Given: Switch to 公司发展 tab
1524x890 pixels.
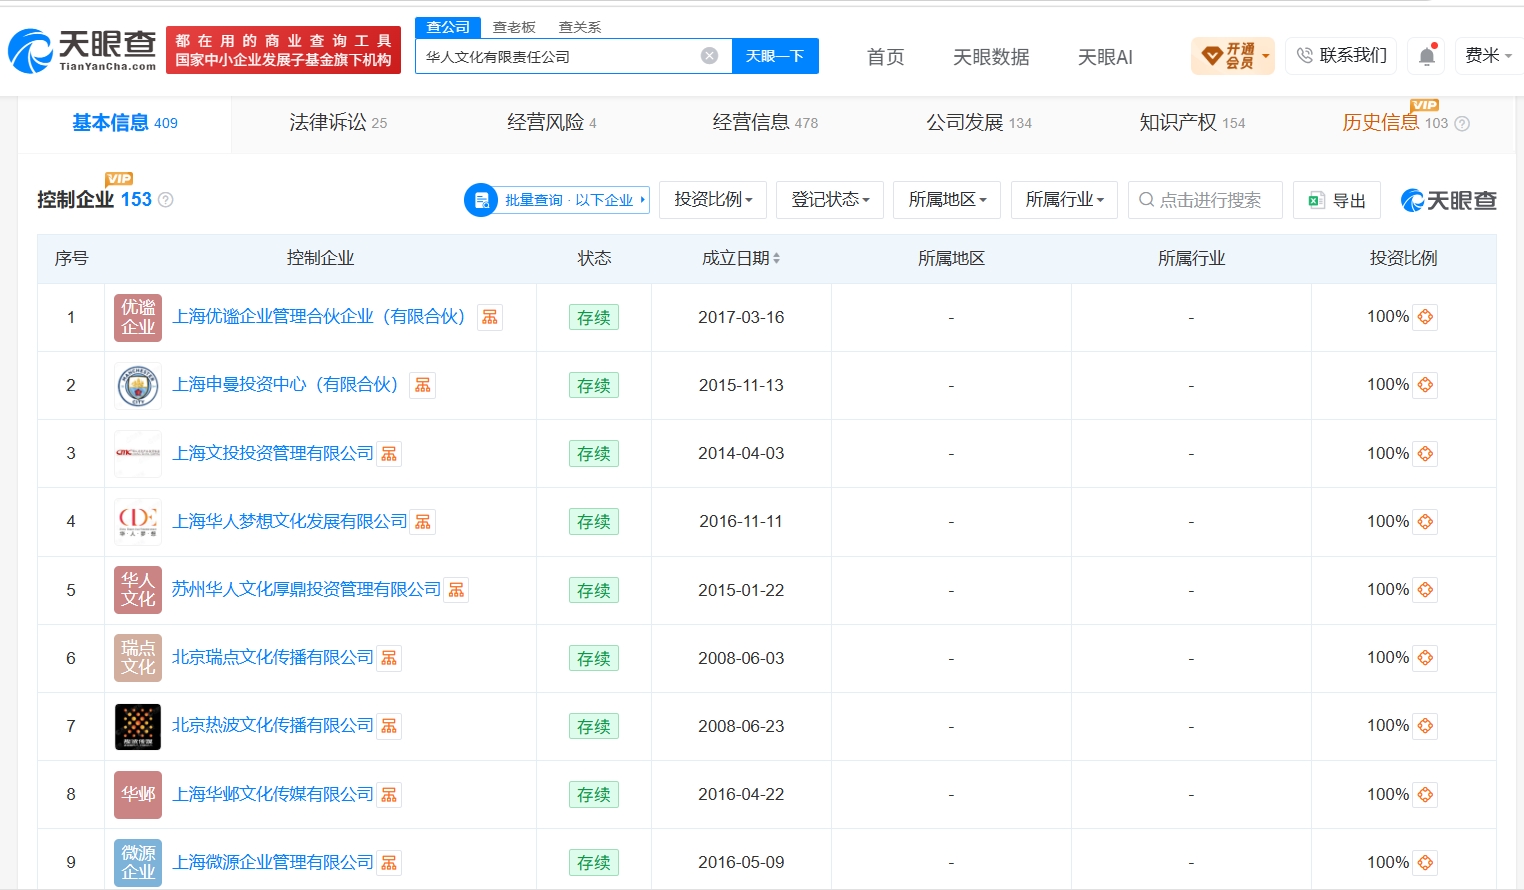Looking at the screenshot, I should (x=979, y=123).
